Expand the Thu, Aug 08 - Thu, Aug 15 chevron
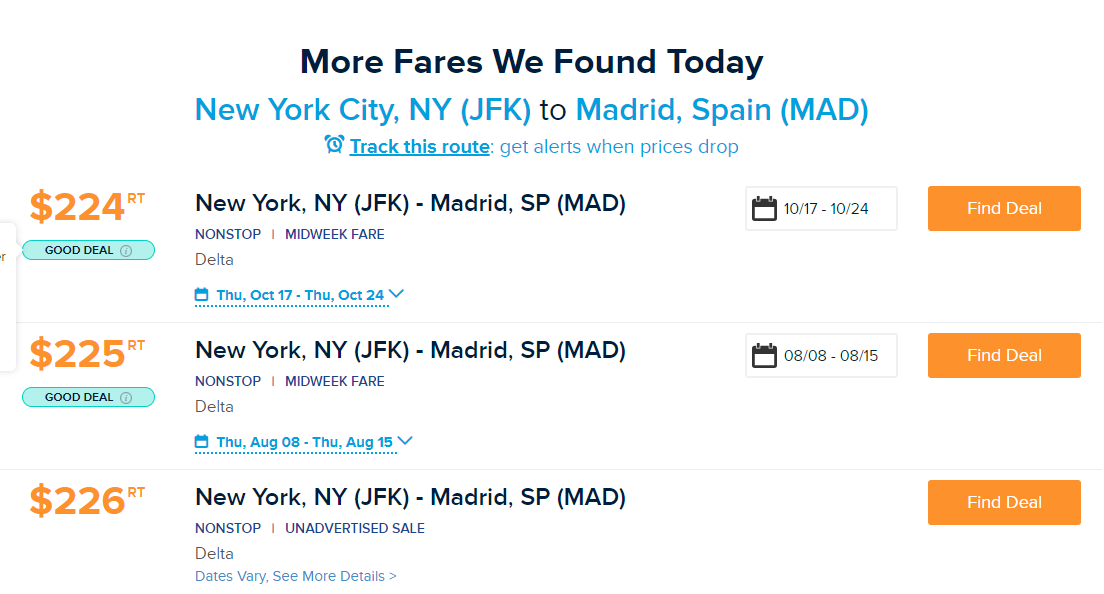Screen dimensions: 1104x594 point(405,441)
